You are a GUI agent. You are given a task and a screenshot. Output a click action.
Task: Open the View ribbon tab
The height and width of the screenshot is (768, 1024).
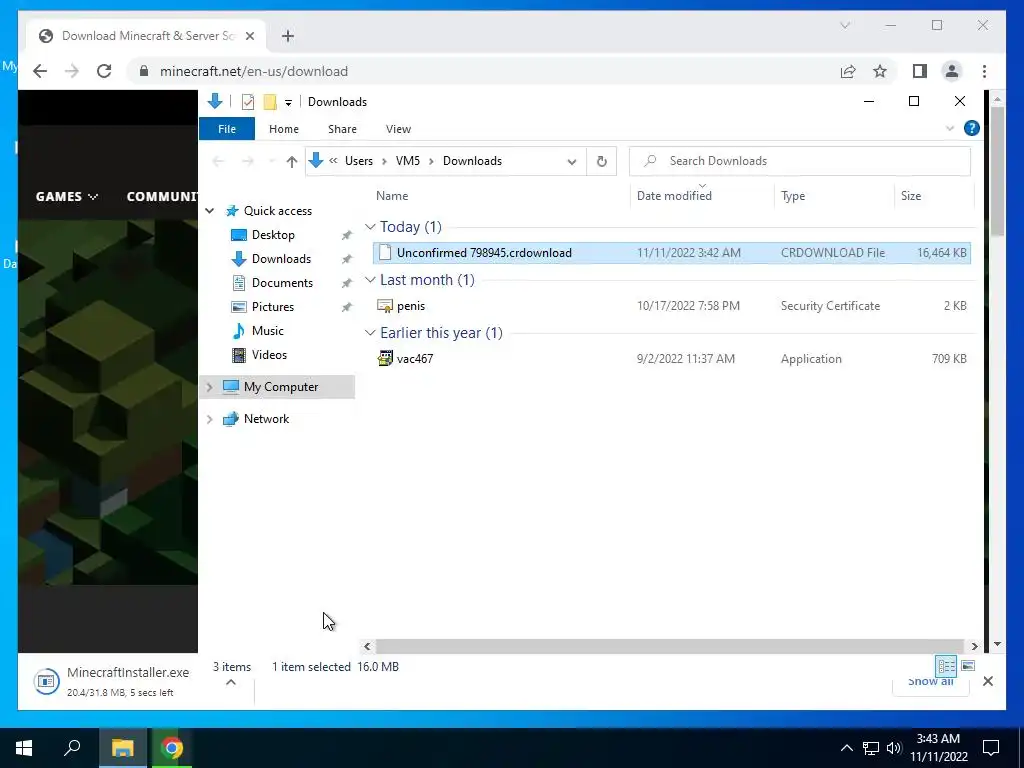pyautogui.click(x=398, y=129)
